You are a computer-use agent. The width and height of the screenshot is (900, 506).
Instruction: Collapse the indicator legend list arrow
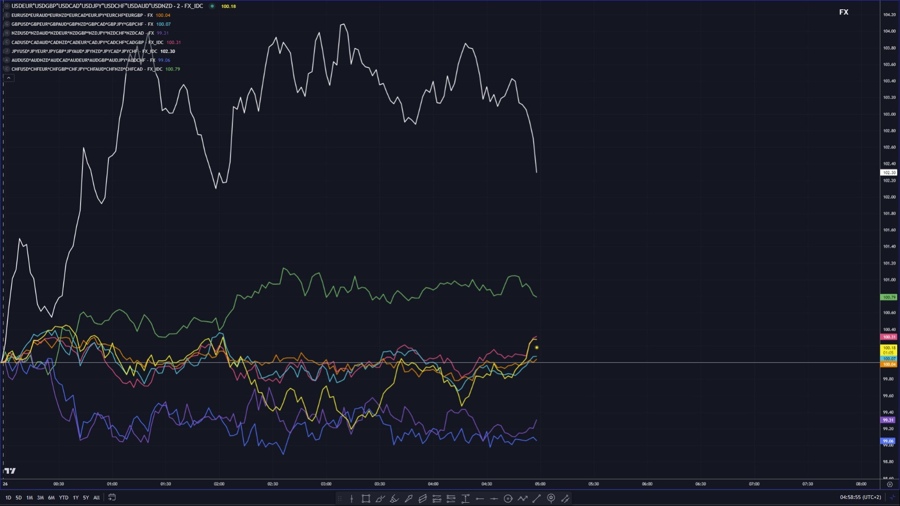tap(8, 78)
